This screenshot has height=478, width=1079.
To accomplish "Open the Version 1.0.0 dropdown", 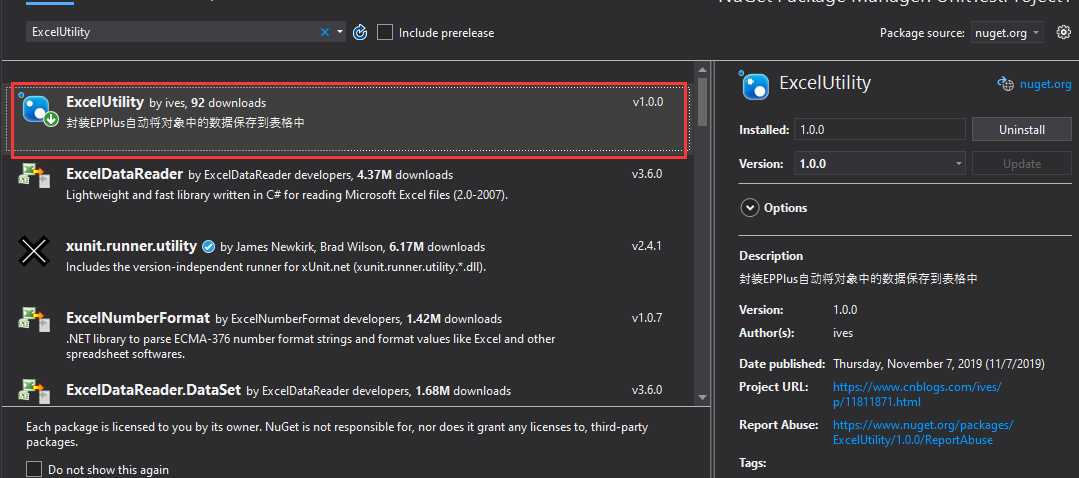I will tap(879, 164).
